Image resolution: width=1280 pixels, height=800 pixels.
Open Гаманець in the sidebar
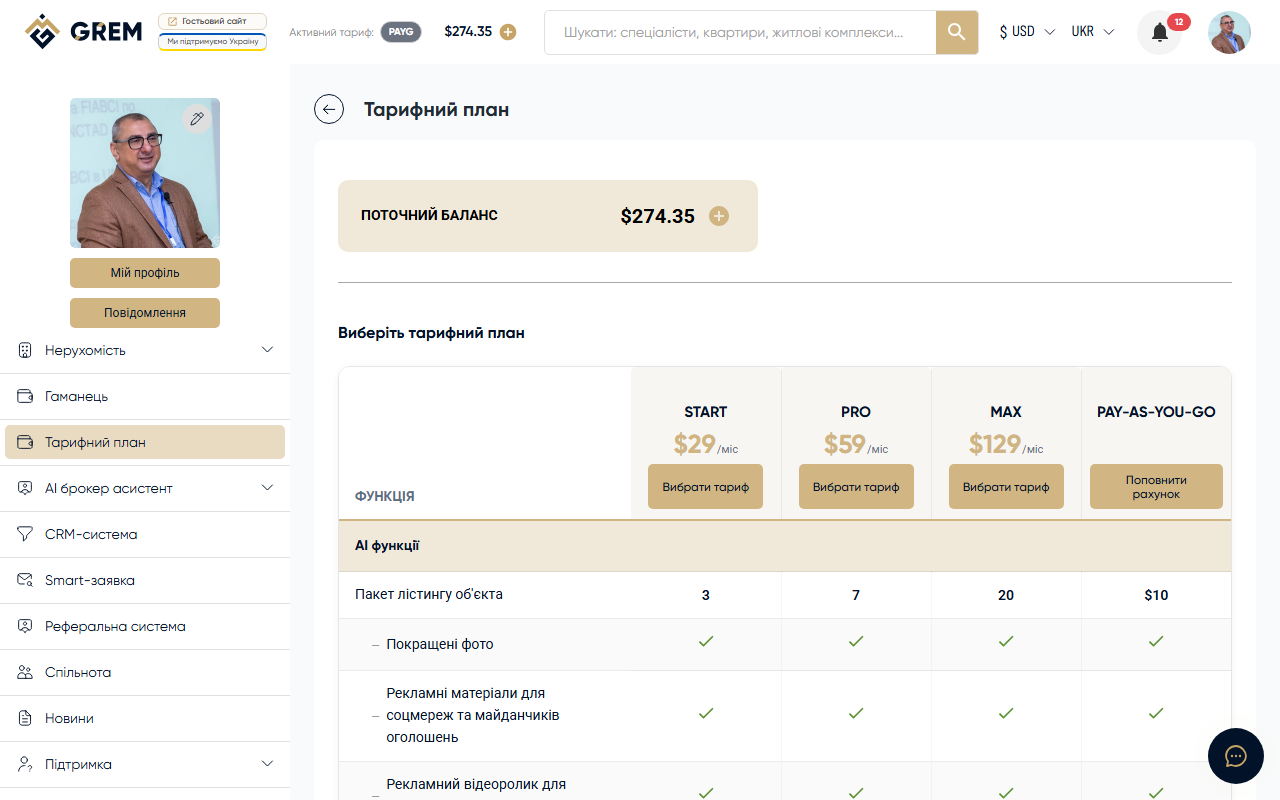pyautogui.click(x=76, y=396)
